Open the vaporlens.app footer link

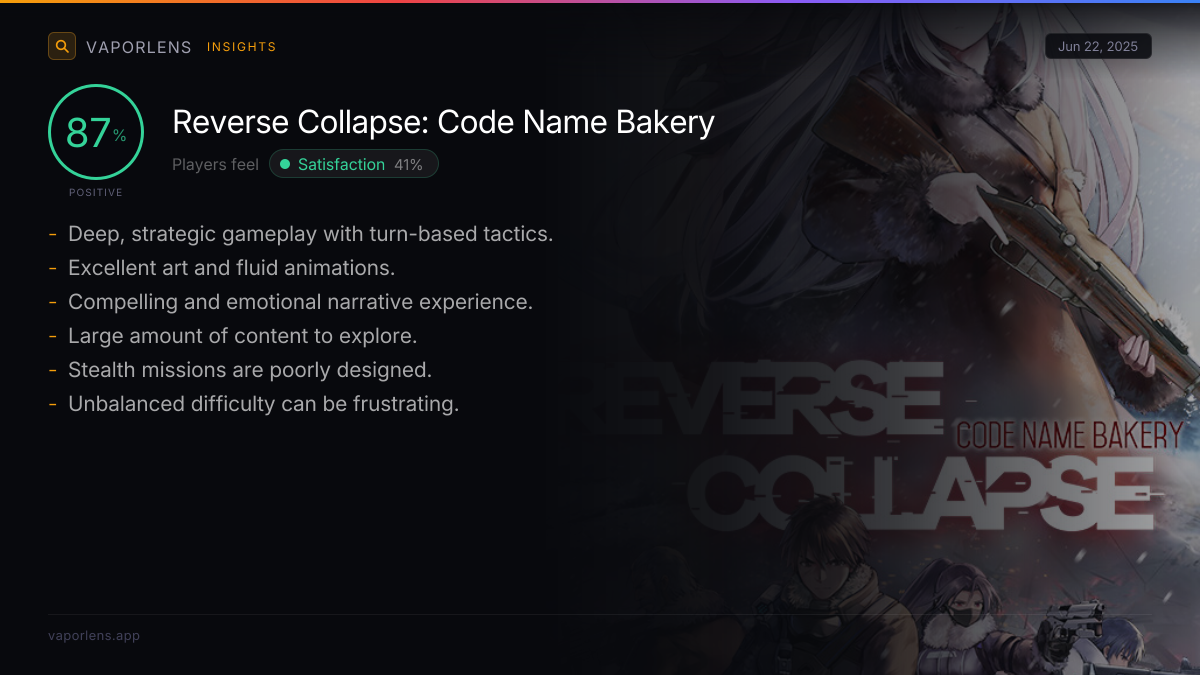[94, 635]
